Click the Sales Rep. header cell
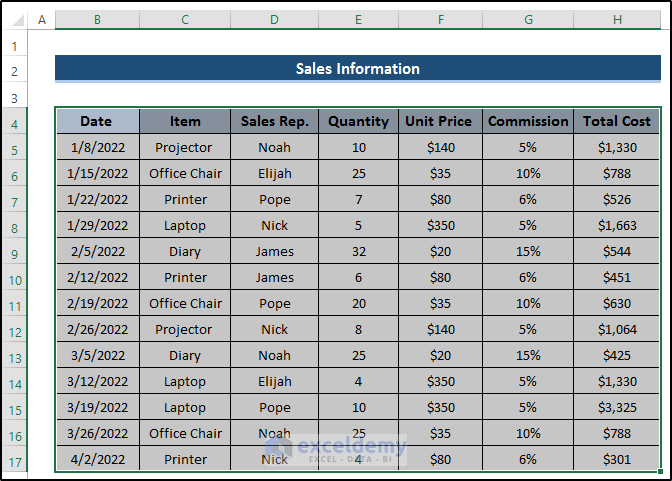Screen dimensions: 672x481 [x=275, y=122]
